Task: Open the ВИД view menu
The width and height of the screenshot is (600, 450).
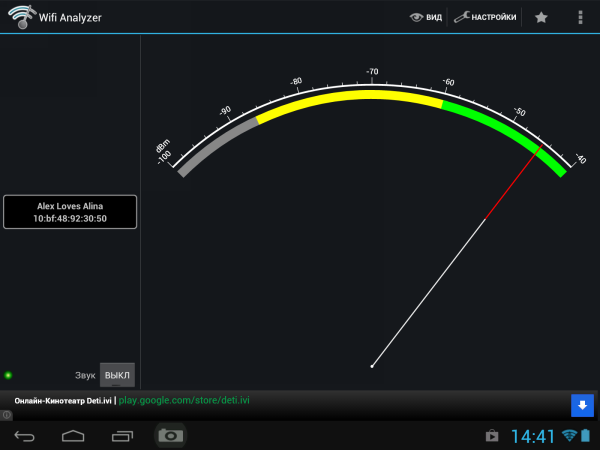Action: (426, 17)
